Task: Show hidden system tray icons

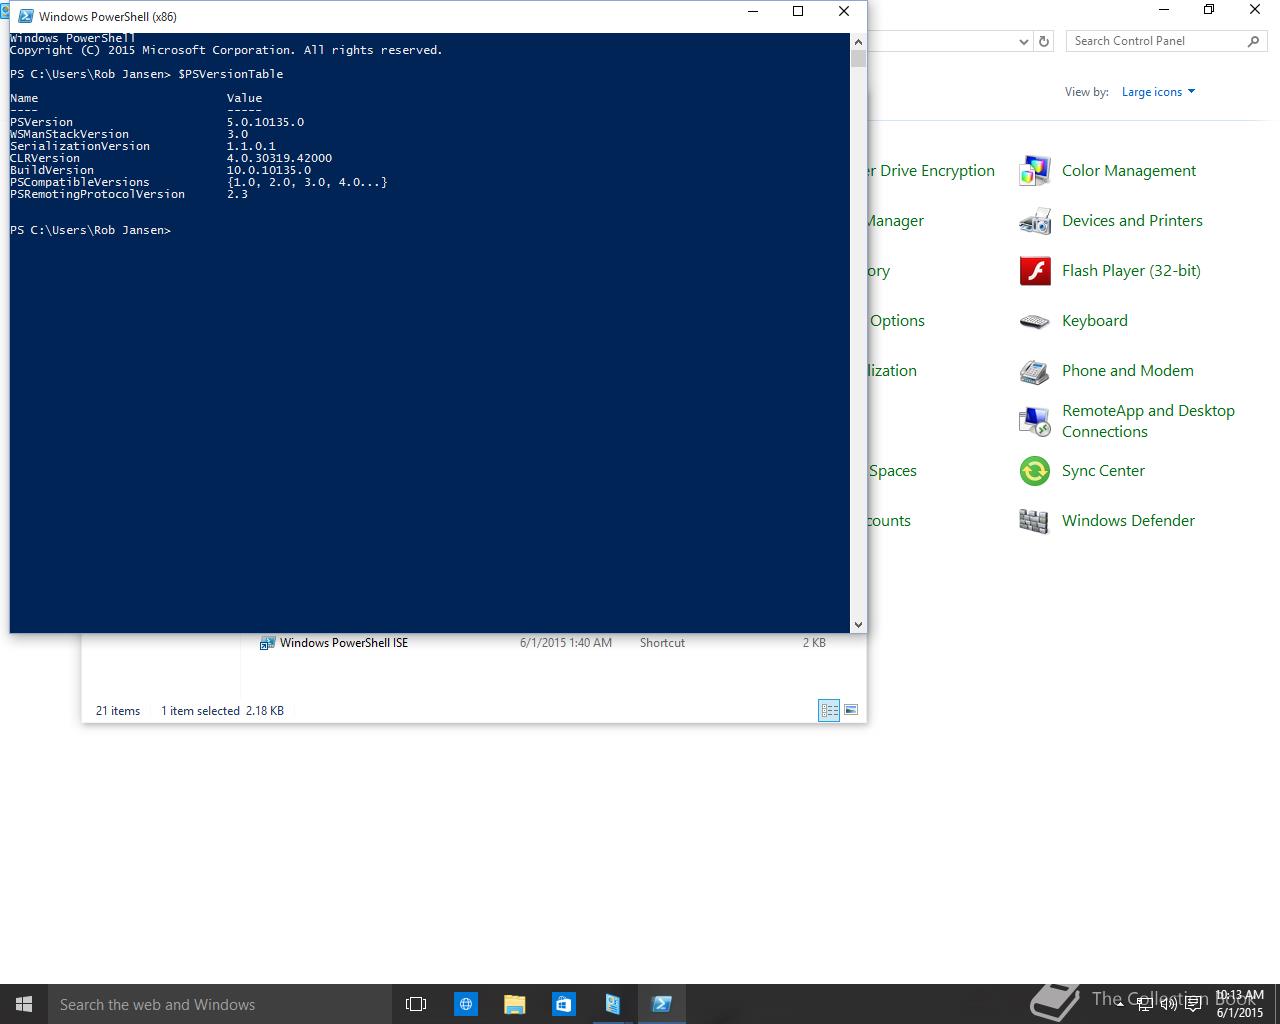Action: tap(1118, 1004)
